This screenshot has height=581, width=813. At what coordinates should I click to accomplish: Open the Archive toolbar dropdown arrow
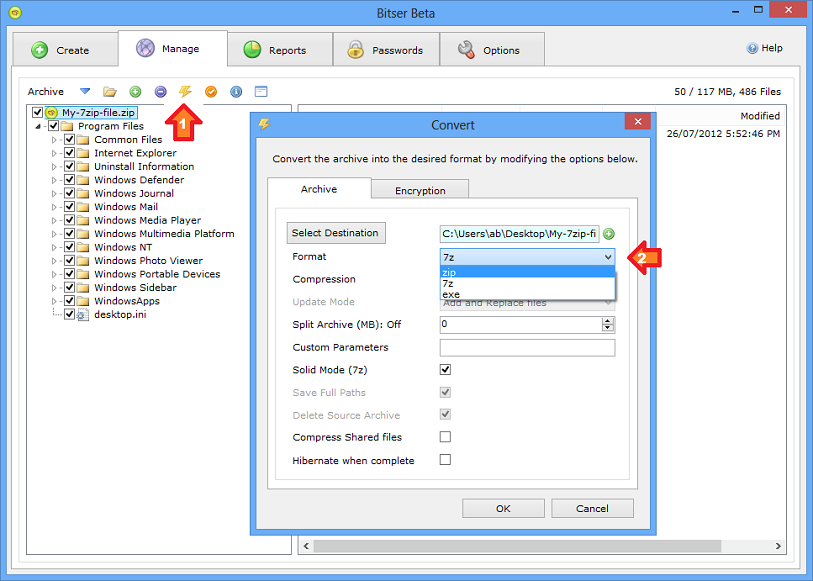click(x=84, y=91)
